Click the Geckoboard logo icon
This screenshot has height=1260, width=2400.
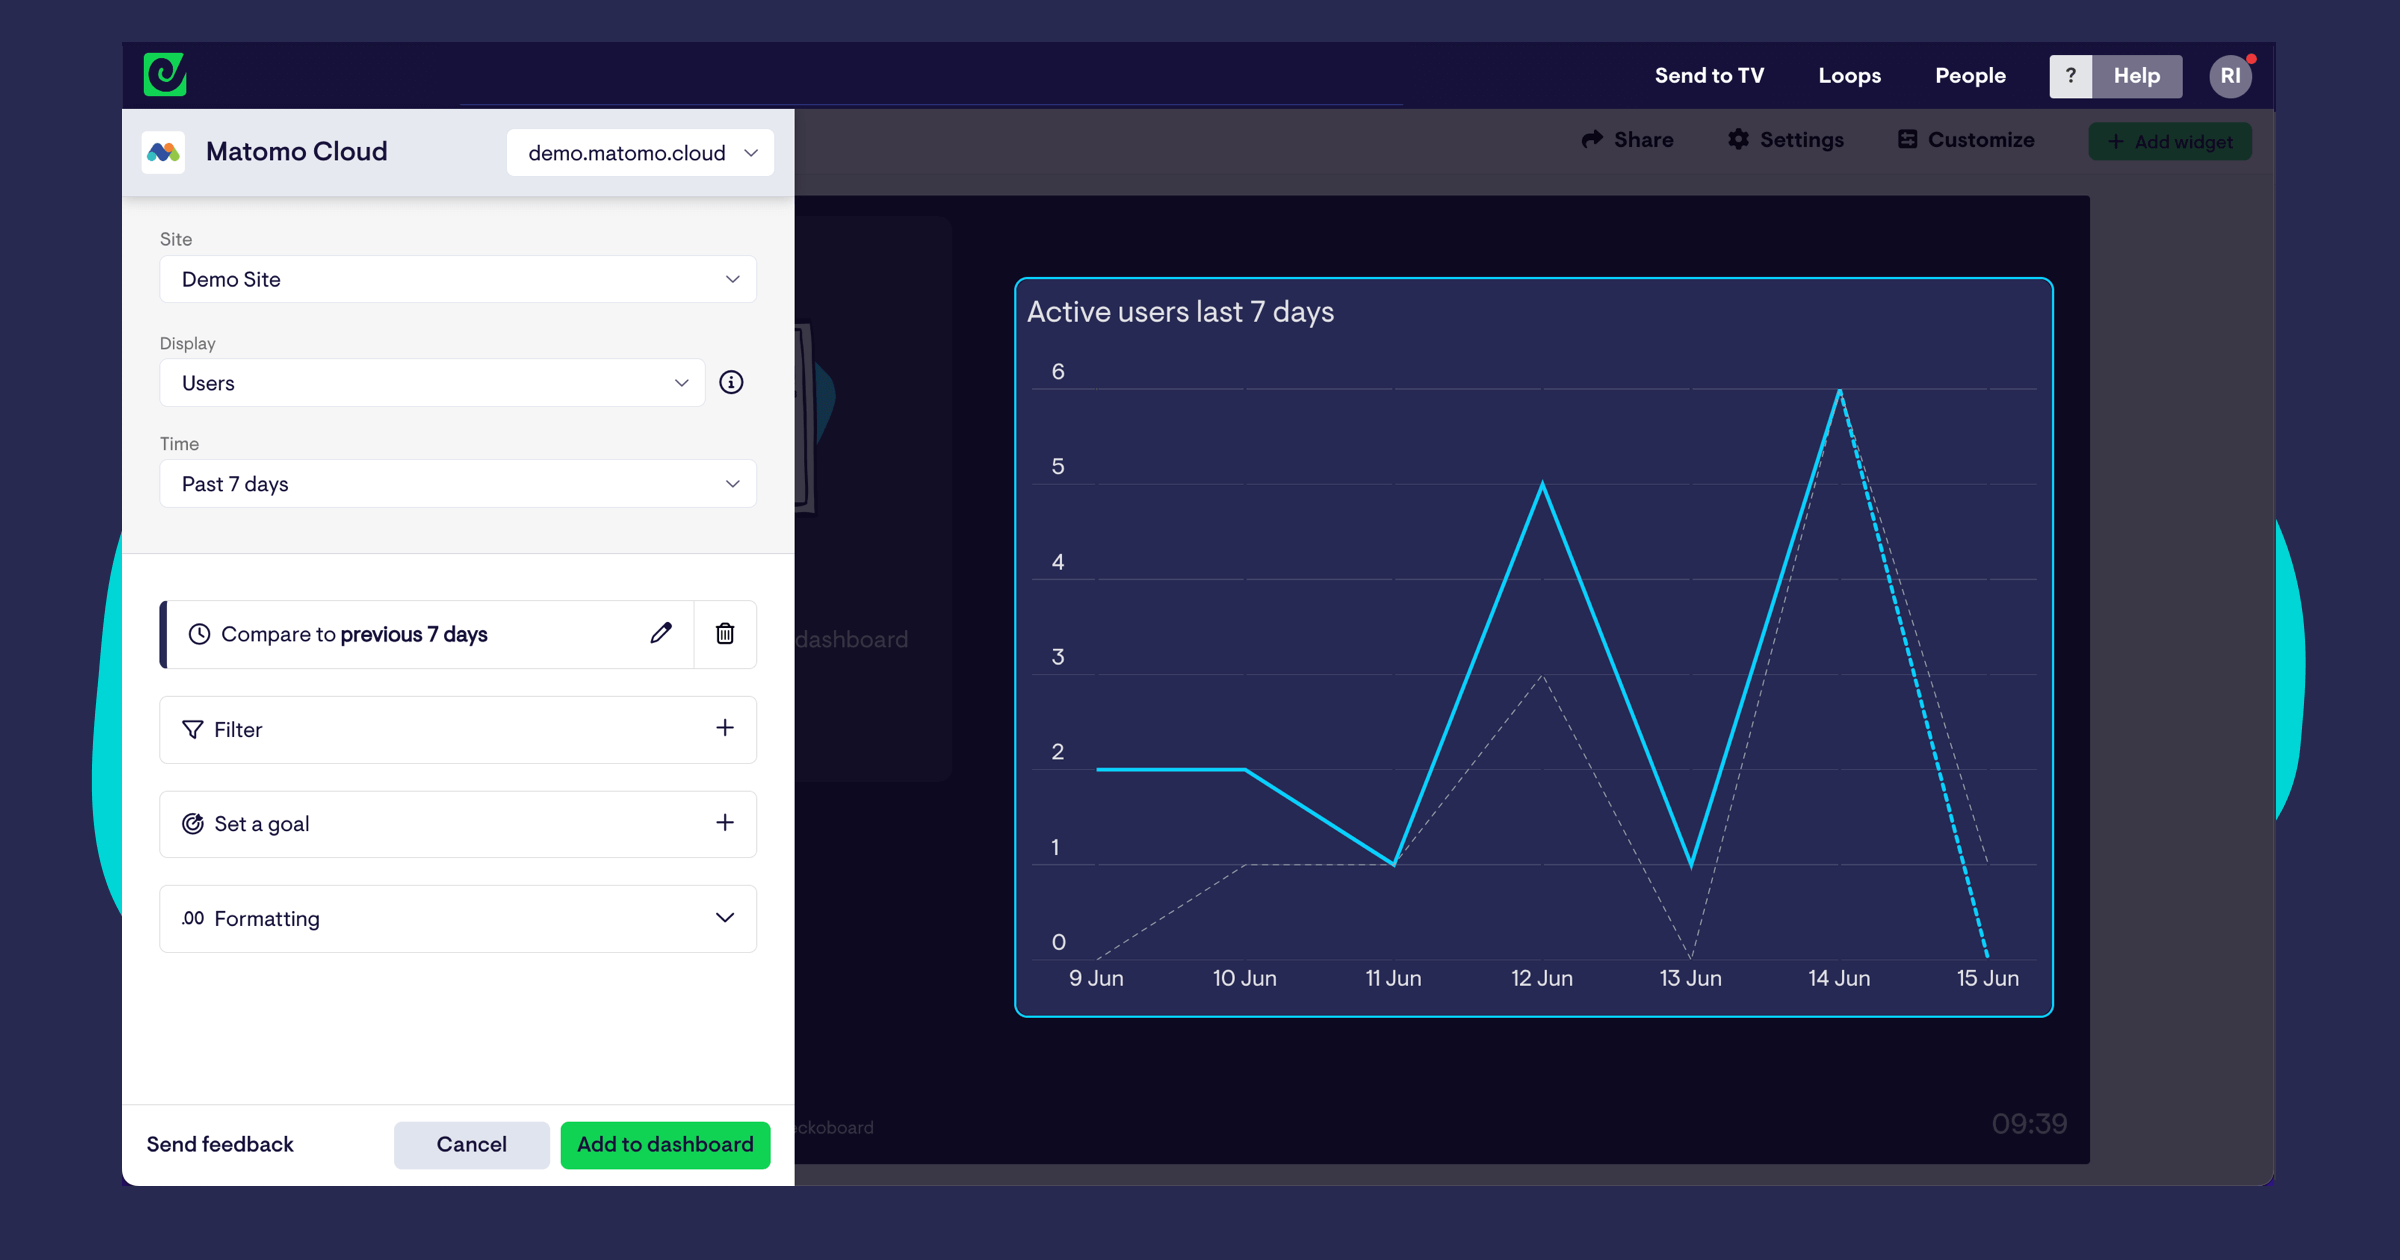tap(165, 75)
